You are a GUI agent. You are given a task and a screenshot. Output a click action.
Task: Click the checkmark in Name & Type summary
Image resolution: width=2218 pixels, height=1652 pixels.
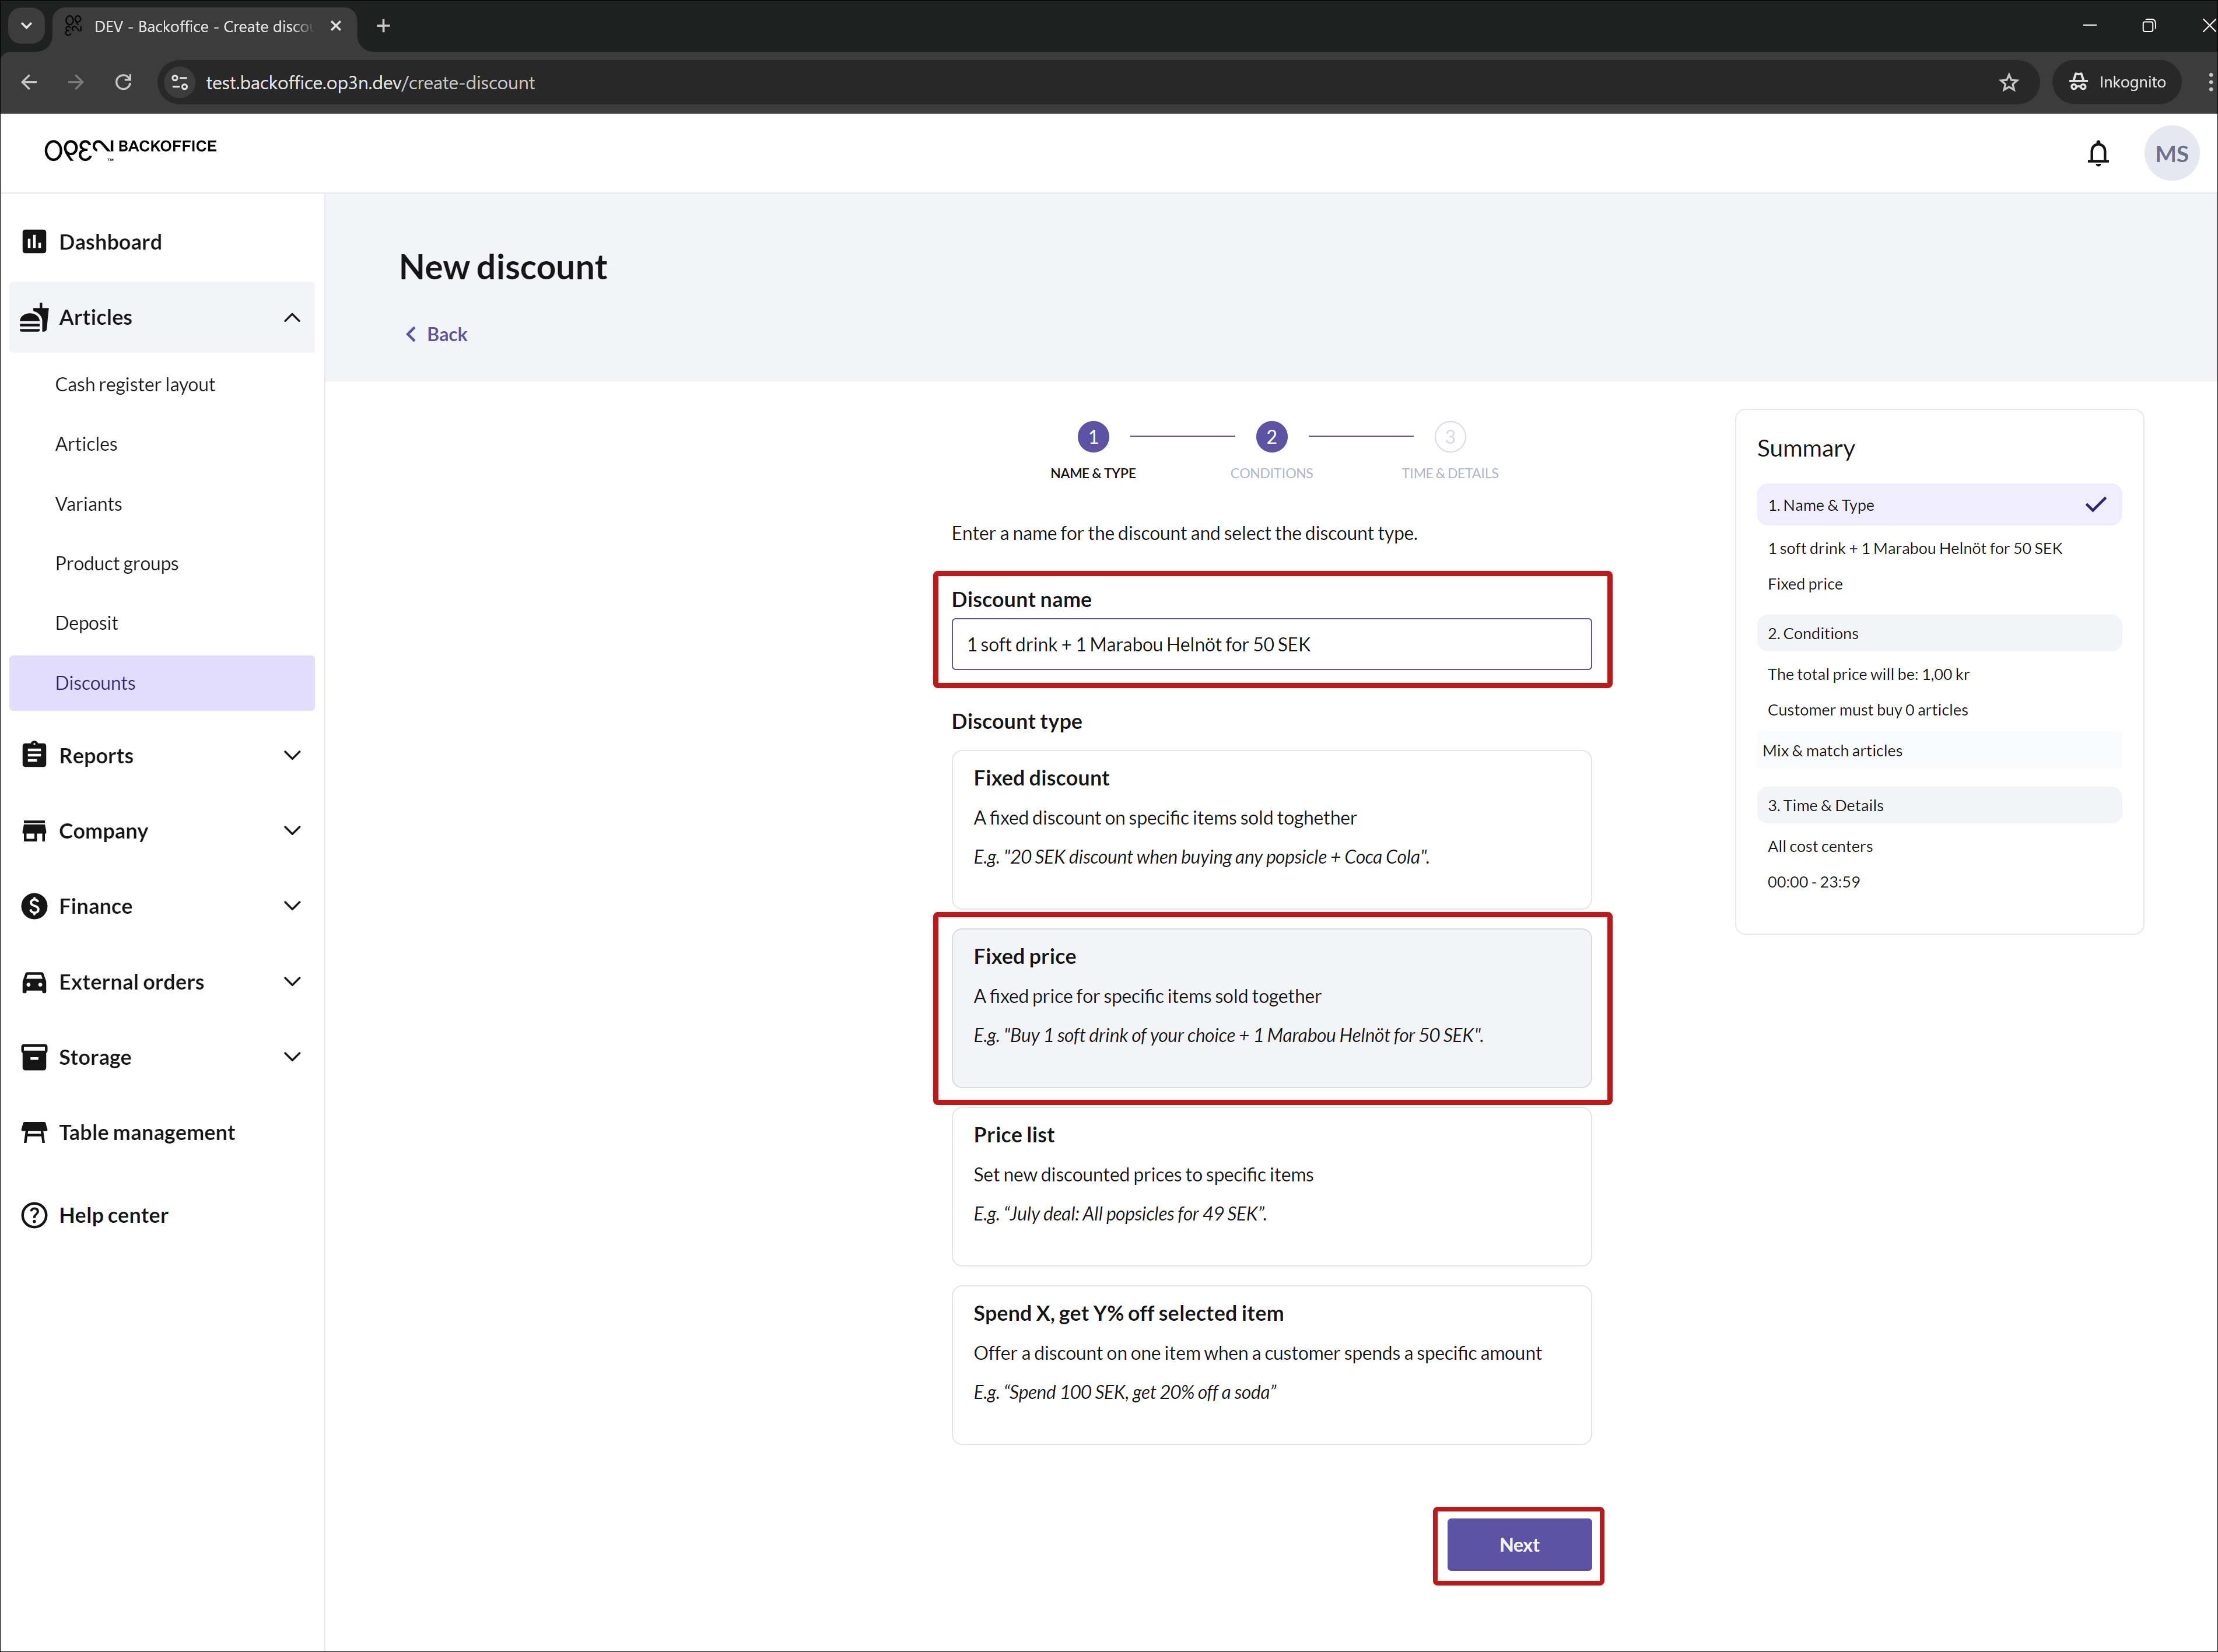[2096, 504]
